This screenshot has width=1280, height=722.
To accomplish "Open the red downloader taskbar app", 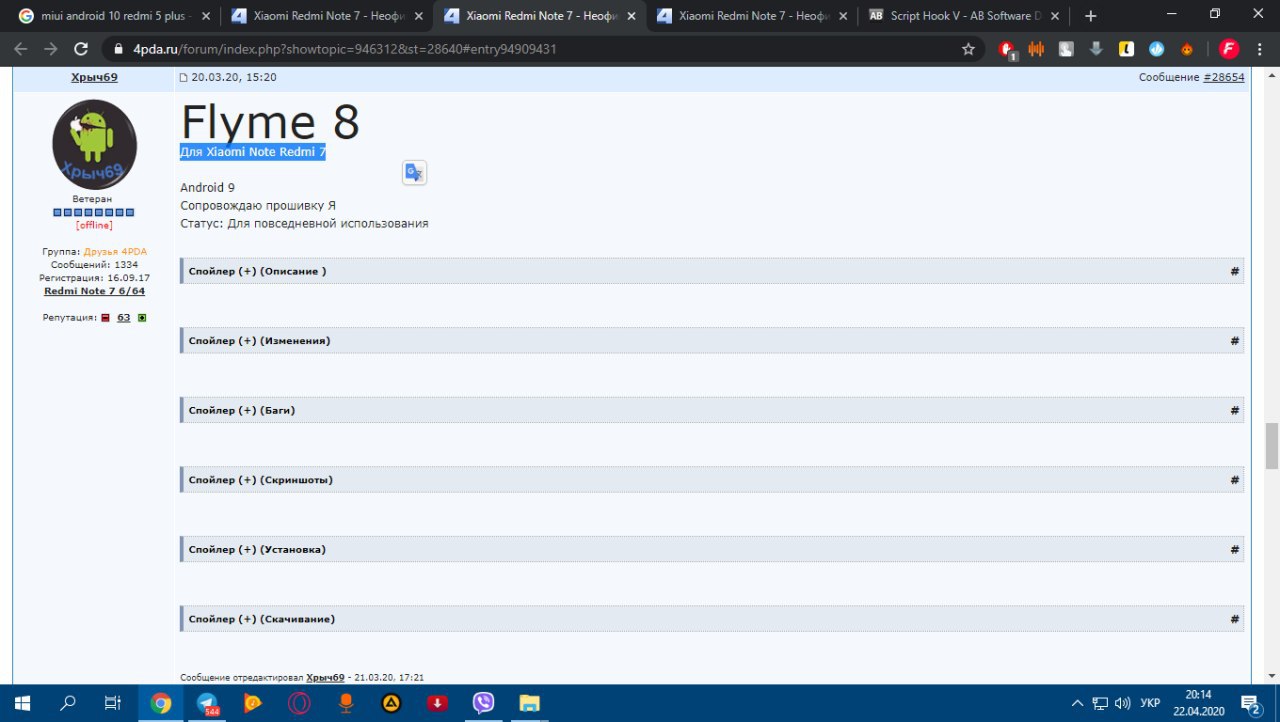I will (437, 703).
